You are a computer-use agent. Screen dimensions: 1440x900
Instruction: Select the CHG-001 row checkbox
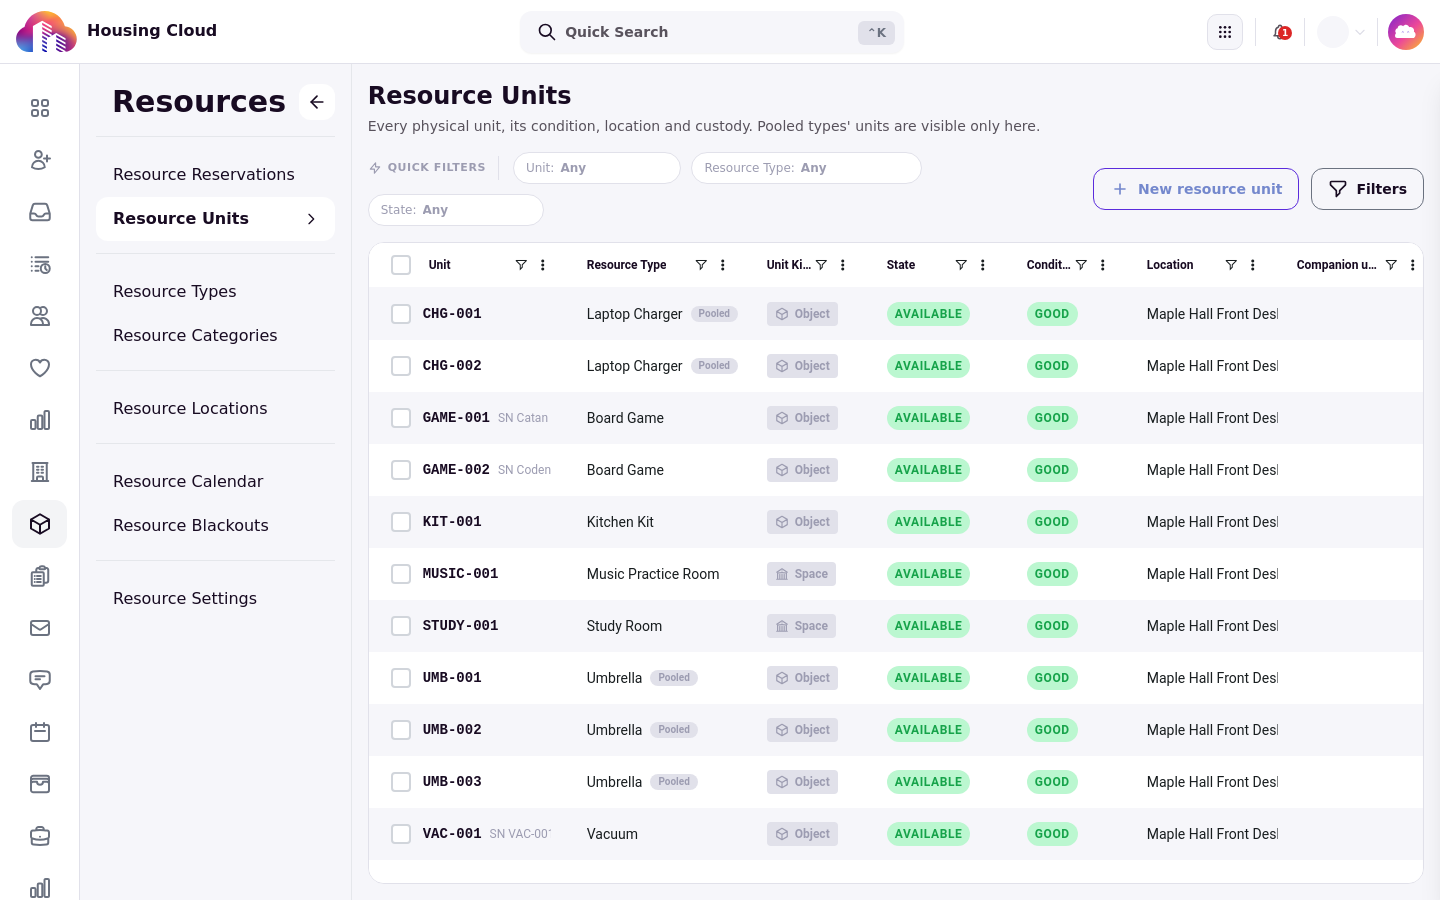pyautogui.click(x=401, y=314)
